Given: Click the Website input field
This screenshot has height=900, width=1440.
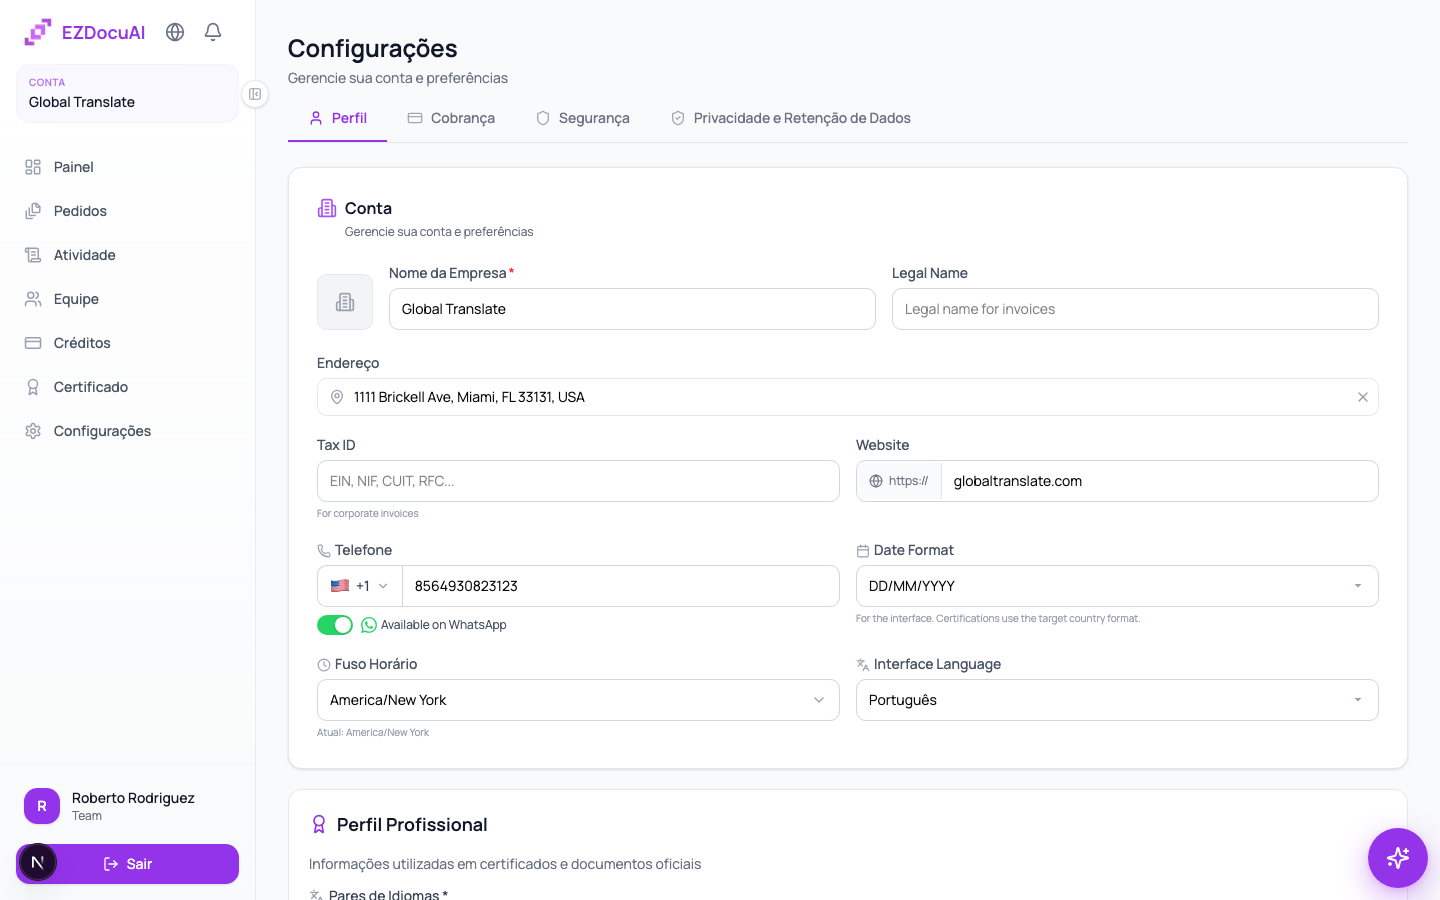Looking at the screenshot, I should (x=1159, y=481).
